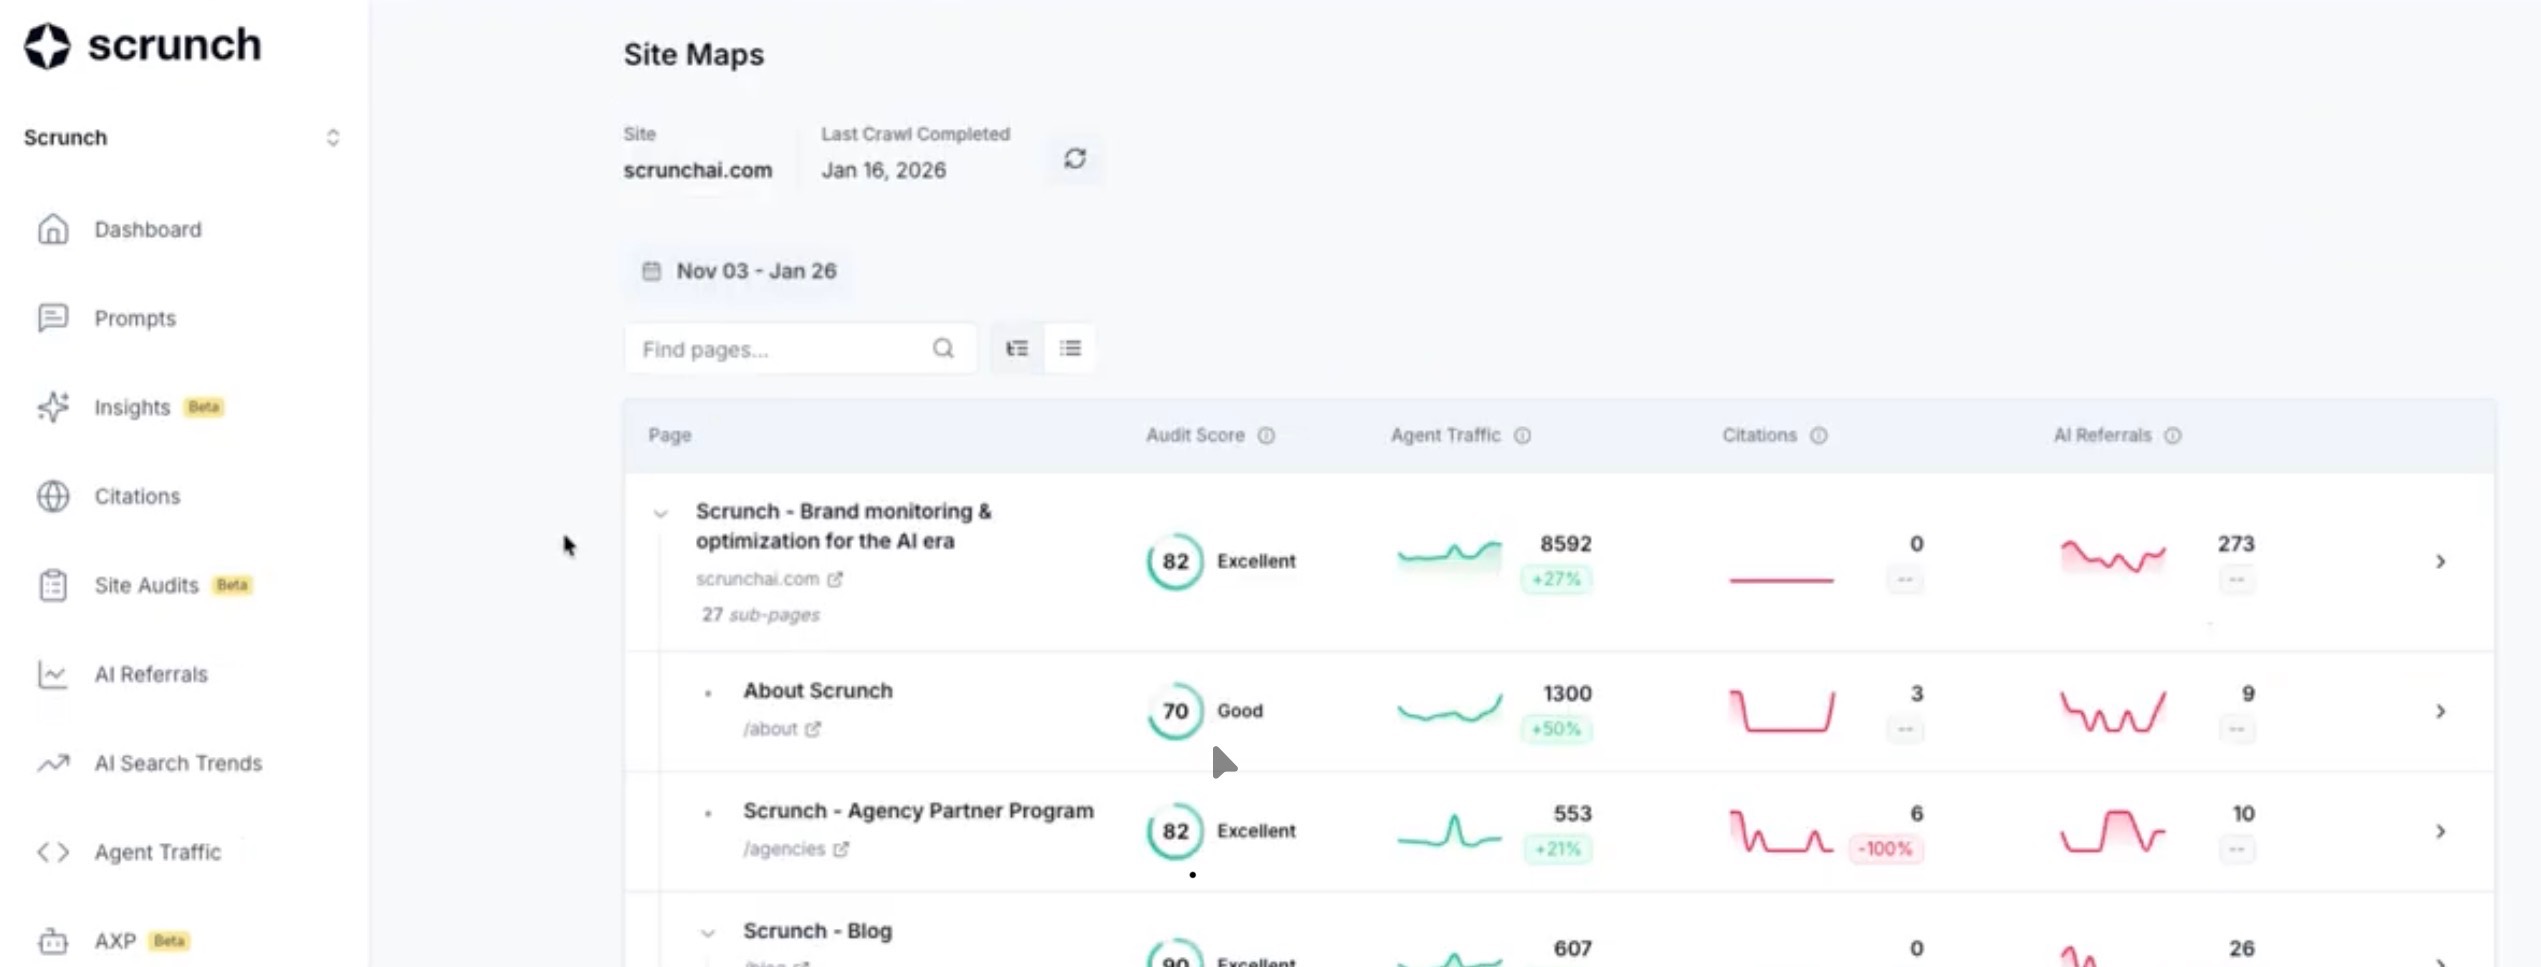Open Insights beta section
The width and height of the screenshot is (2541, 967).
click(x=132, y=408)
